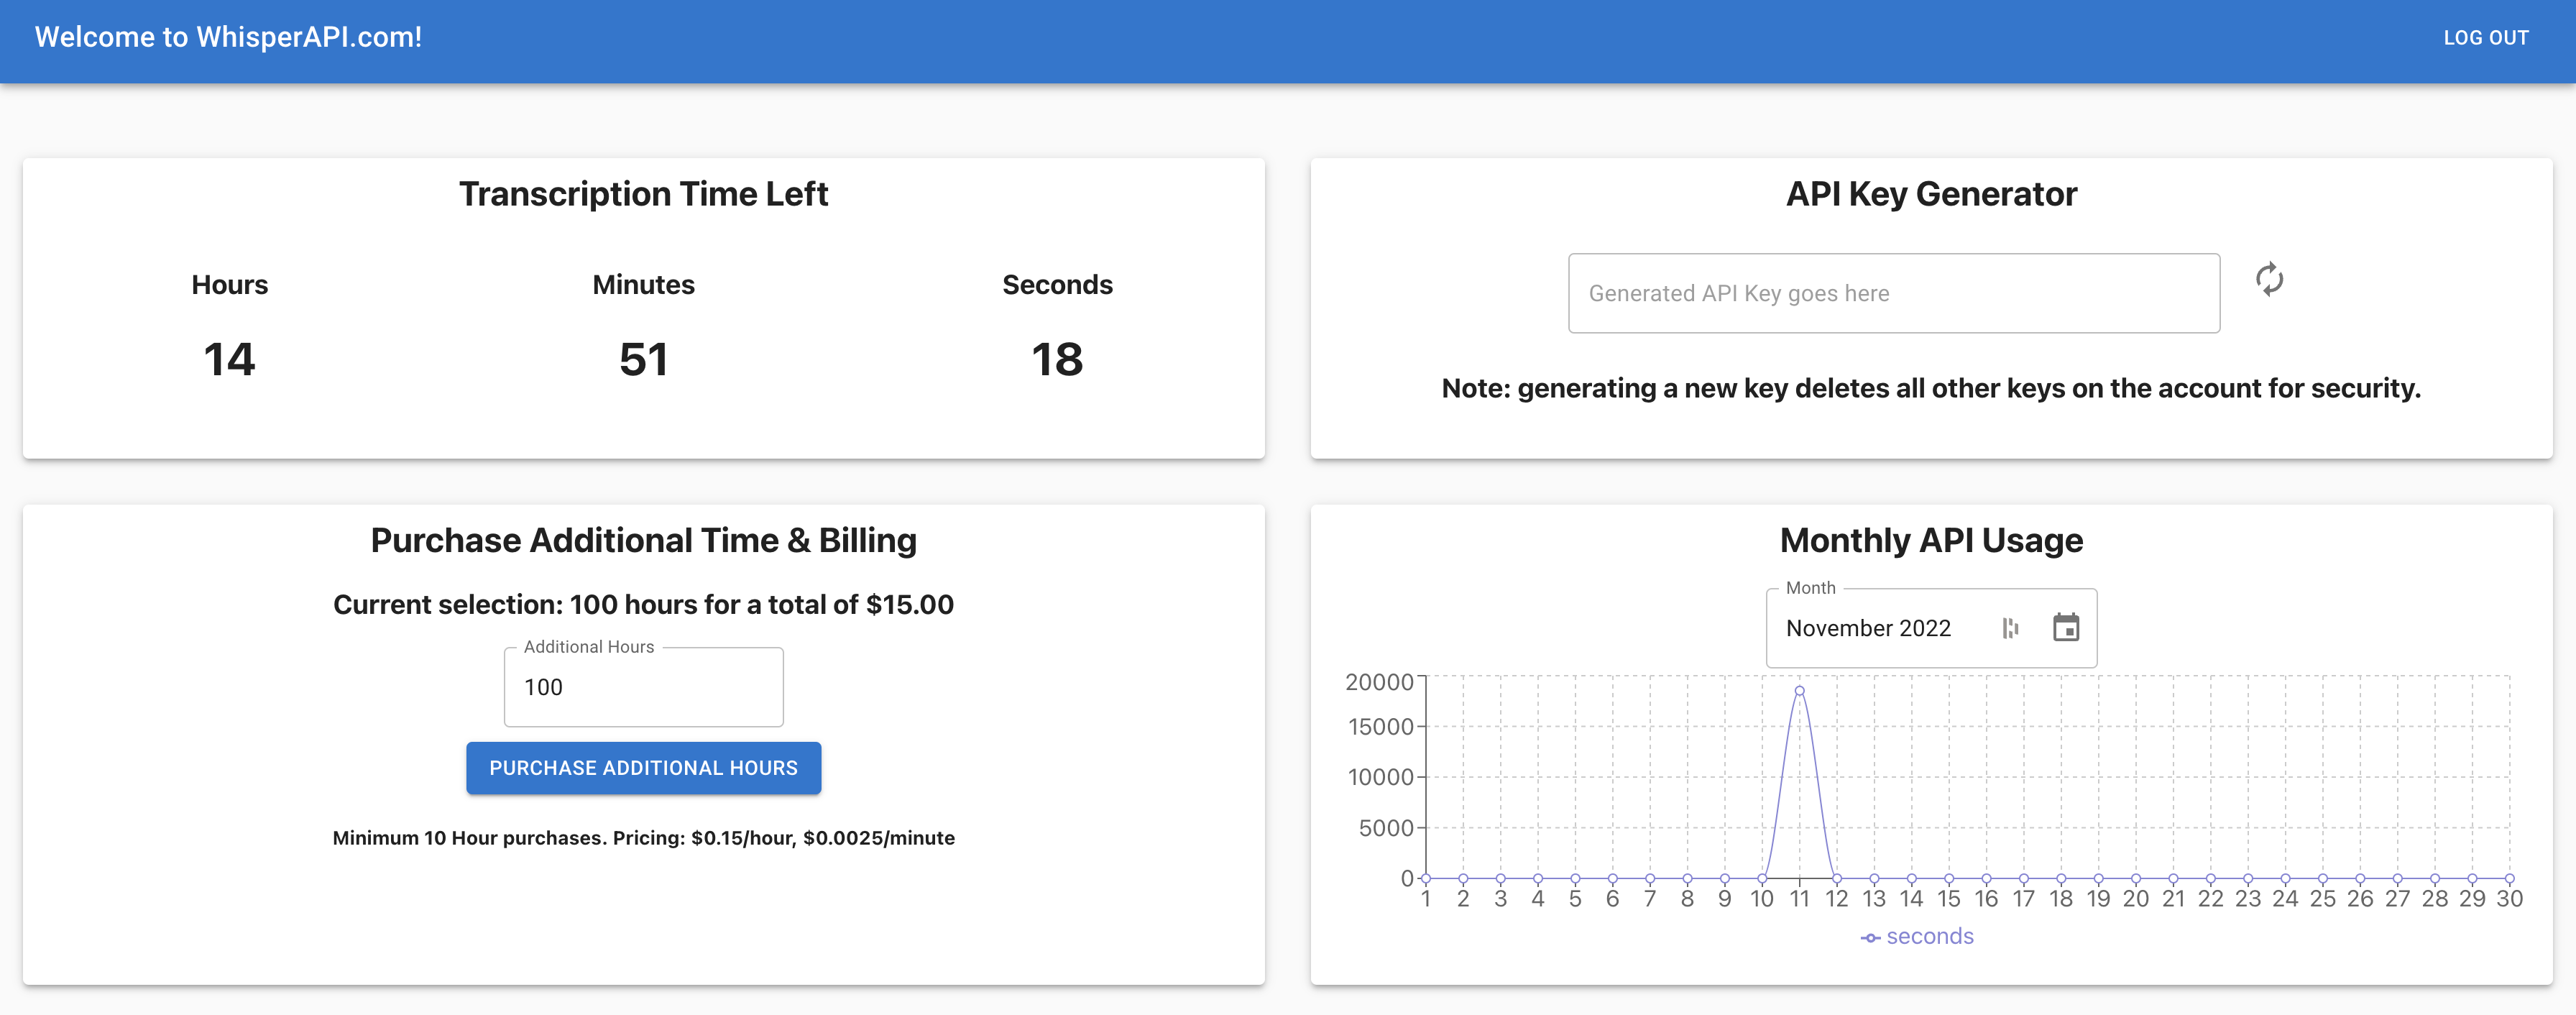Viewport: 2576px width, 1015px height.
Task: Click the 'Transcription Time Left' heading
Action: tap(643, 194)
